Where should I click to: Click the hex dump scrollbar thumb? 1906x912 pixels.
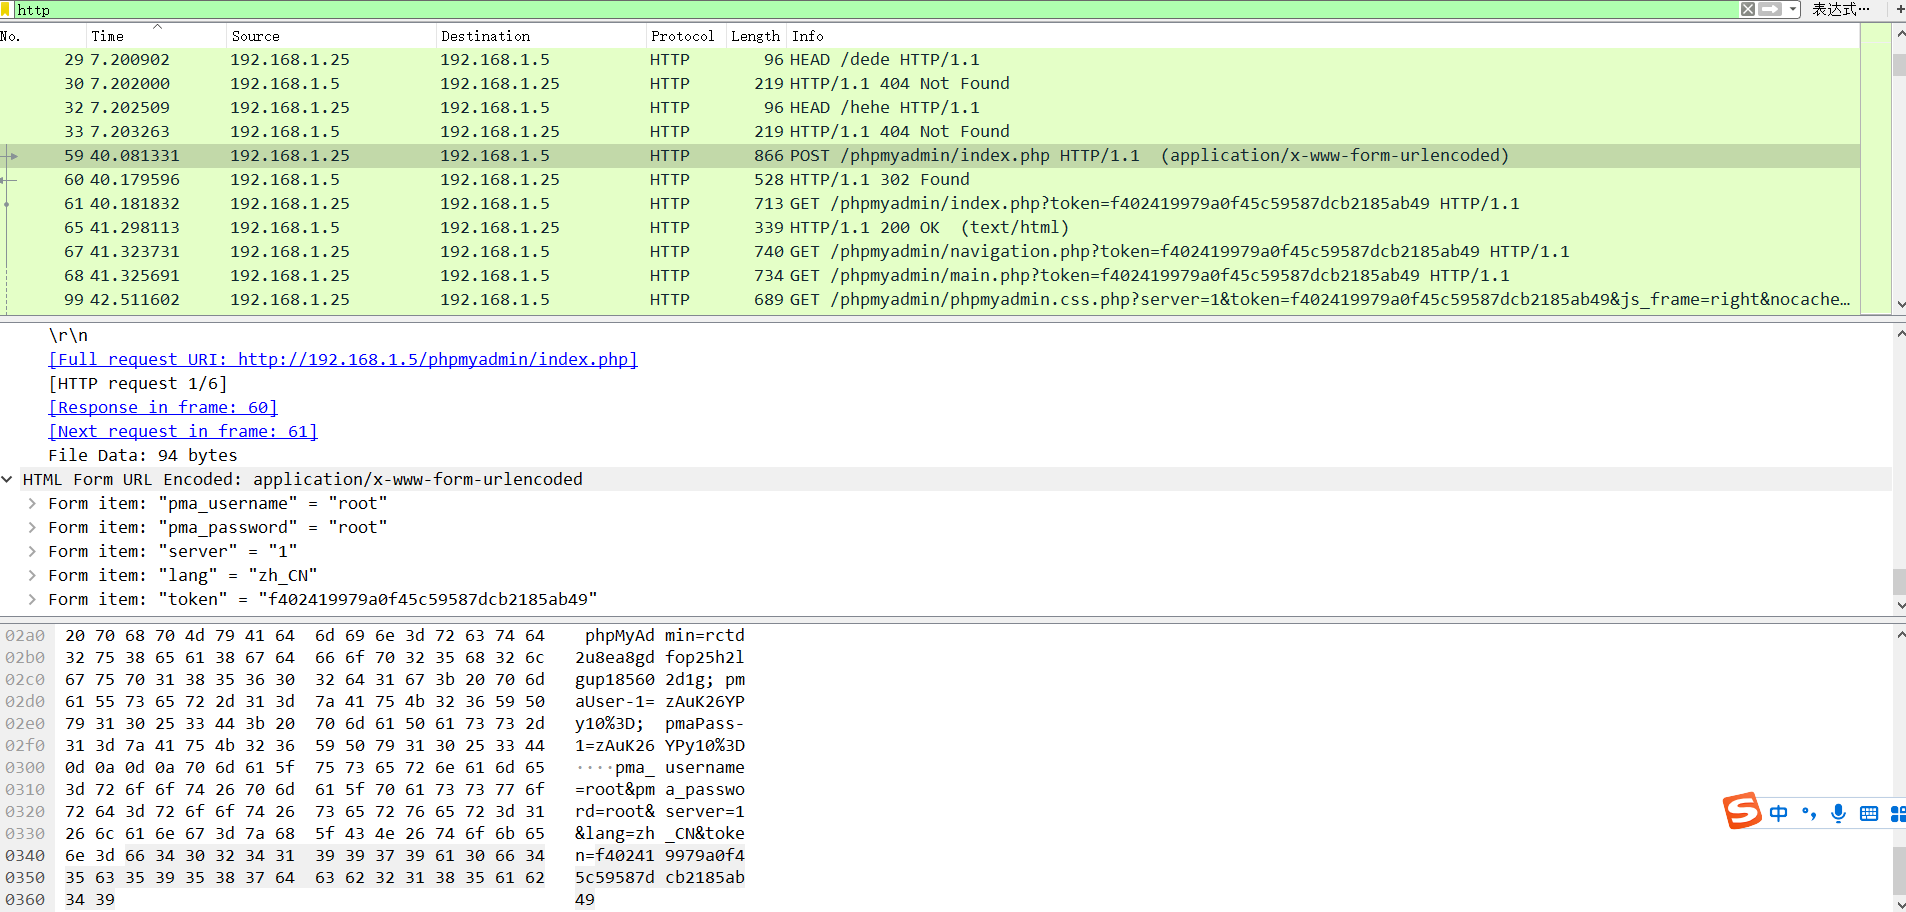(x=1899, y=870)
